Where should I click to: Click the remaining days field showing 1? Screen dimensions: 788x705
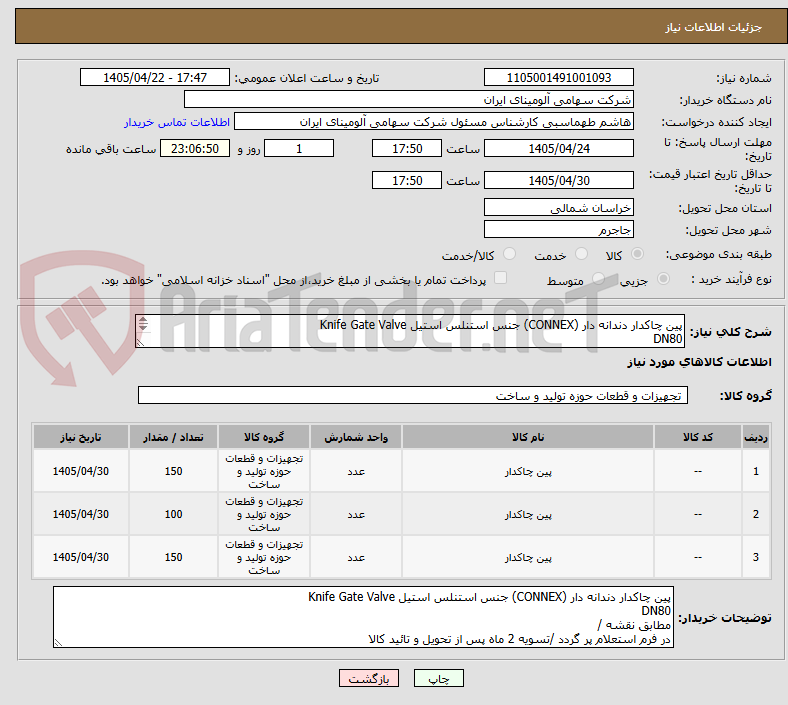tap(299, 148)
